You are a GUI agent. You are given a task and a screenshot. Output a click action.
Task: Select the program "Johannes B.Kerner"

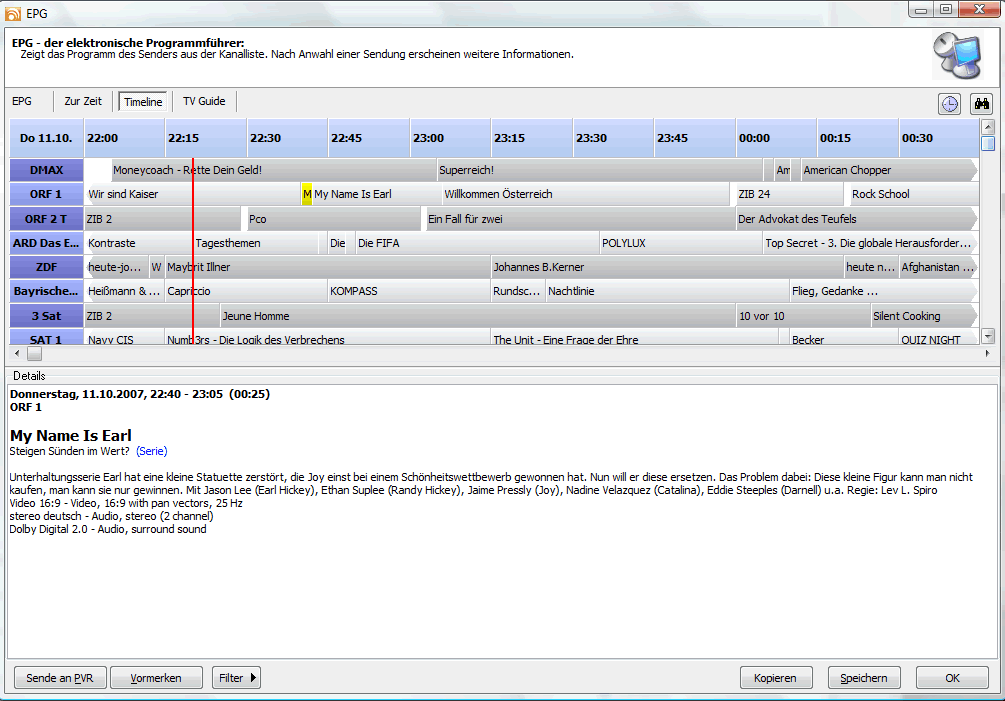coord(667,267)
